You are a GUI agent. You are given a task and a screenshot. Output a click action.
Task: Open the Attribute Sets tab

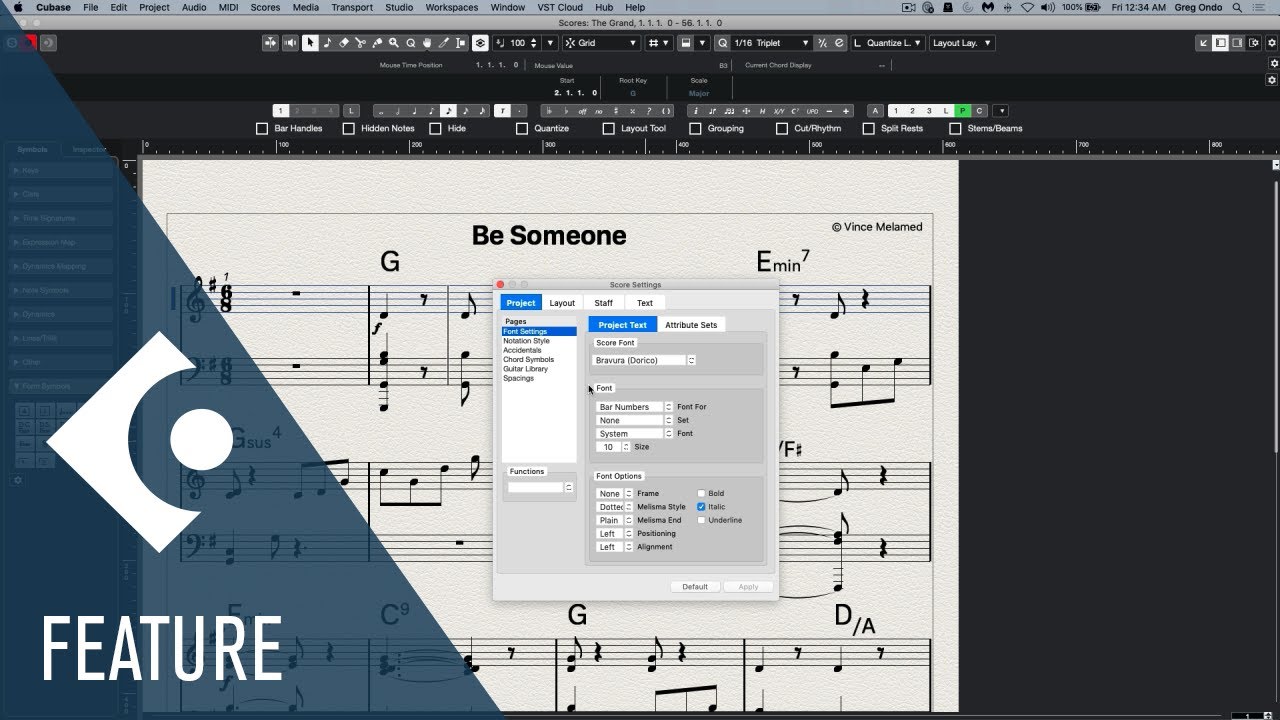pos(691,325)
